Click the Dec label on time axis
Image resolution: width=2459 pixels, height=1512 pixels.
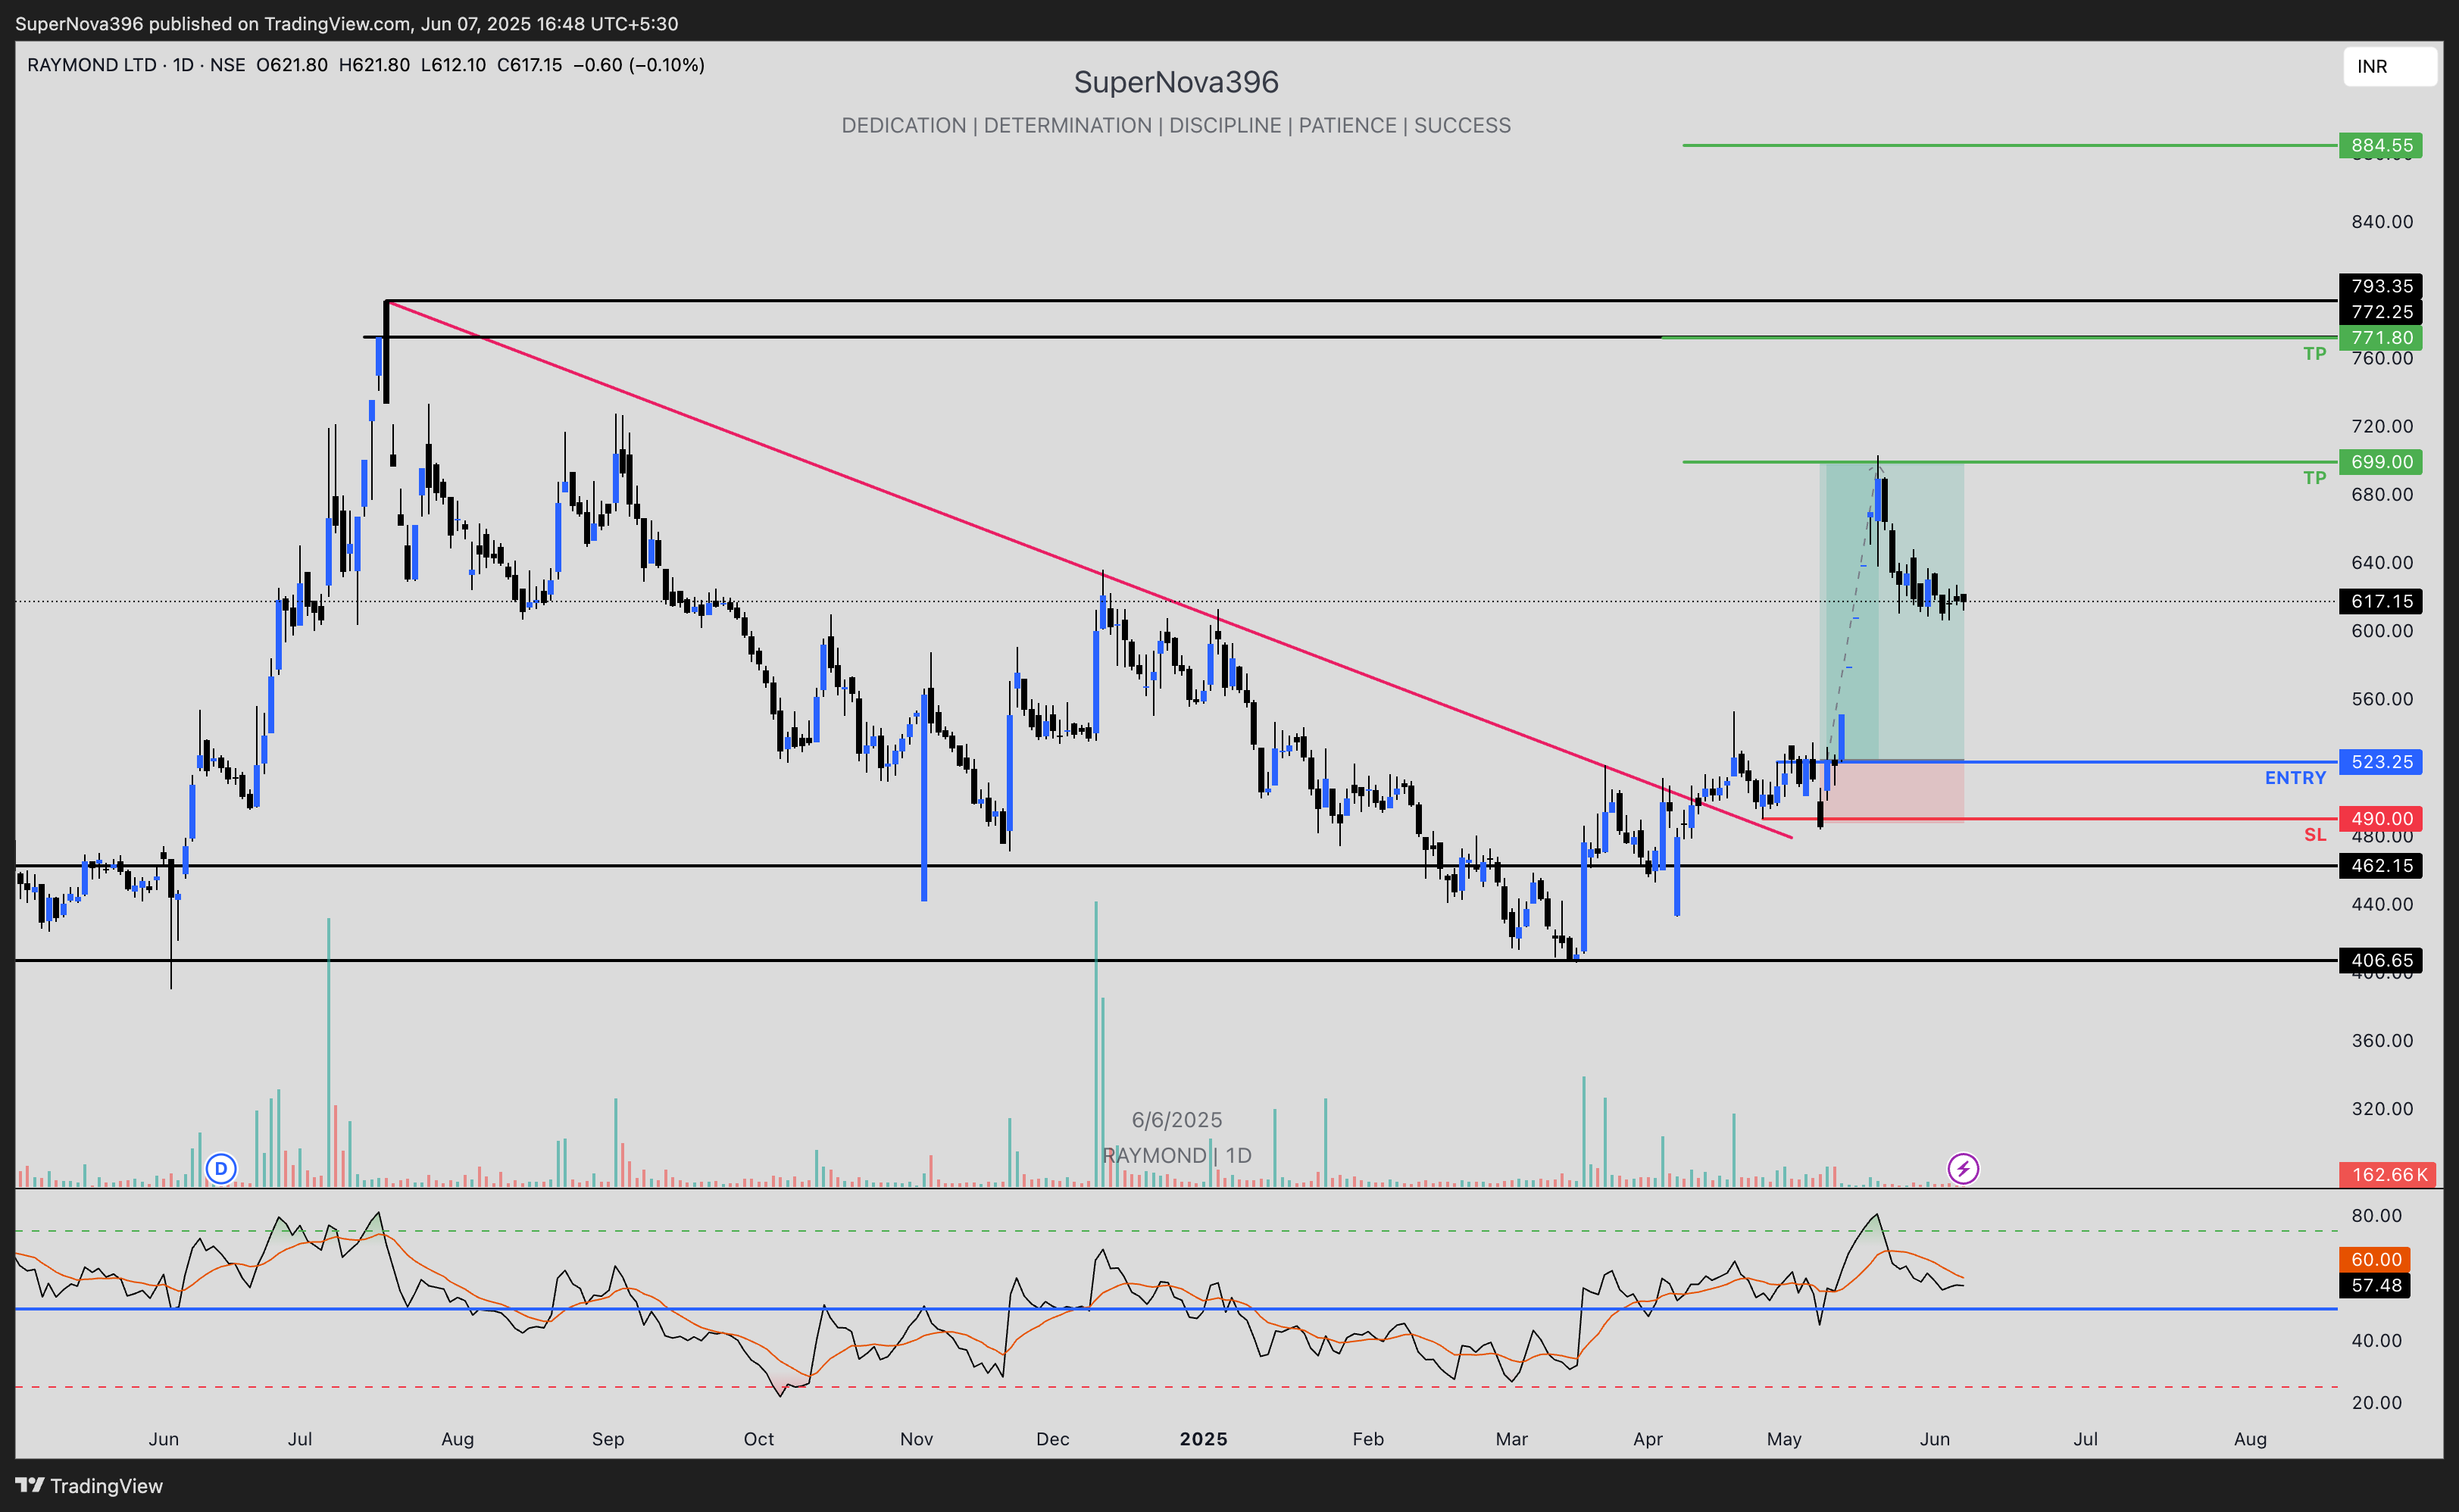click(x=1052, y=1439)
